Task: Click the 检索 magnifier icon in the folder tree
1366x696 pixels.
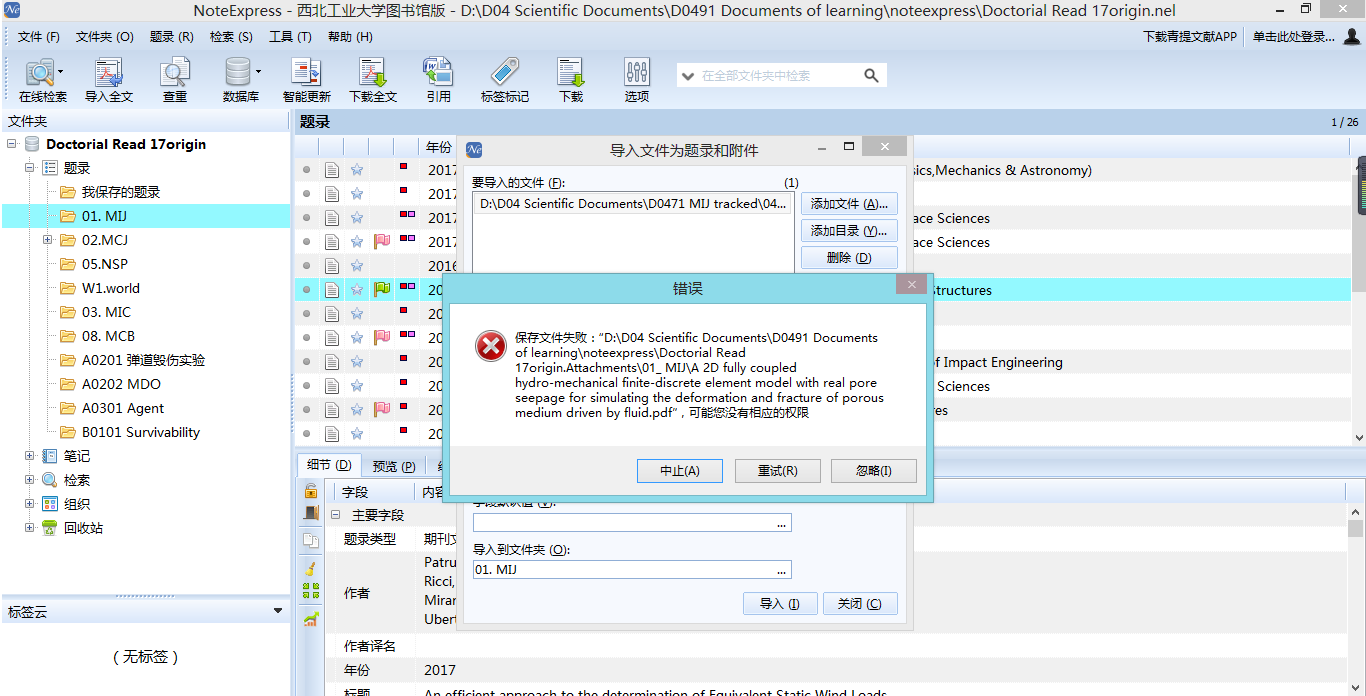Action: tap(50, 480)
